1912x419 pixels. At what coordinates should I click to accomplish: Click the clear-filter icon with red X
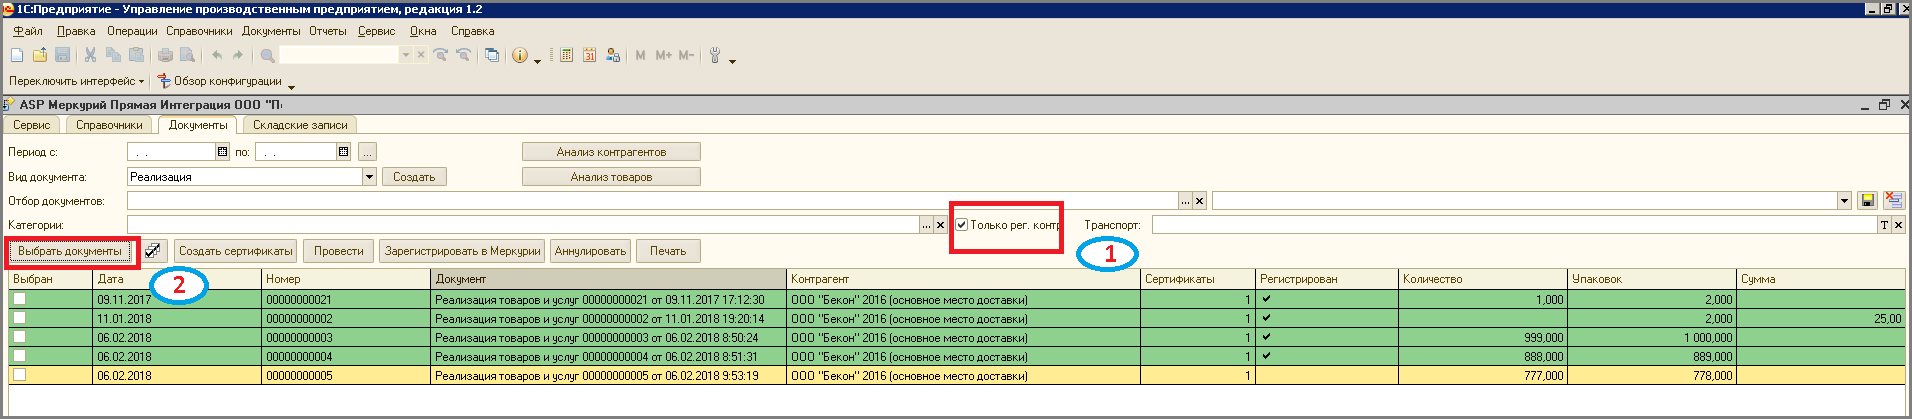[x=1893, y=201]
